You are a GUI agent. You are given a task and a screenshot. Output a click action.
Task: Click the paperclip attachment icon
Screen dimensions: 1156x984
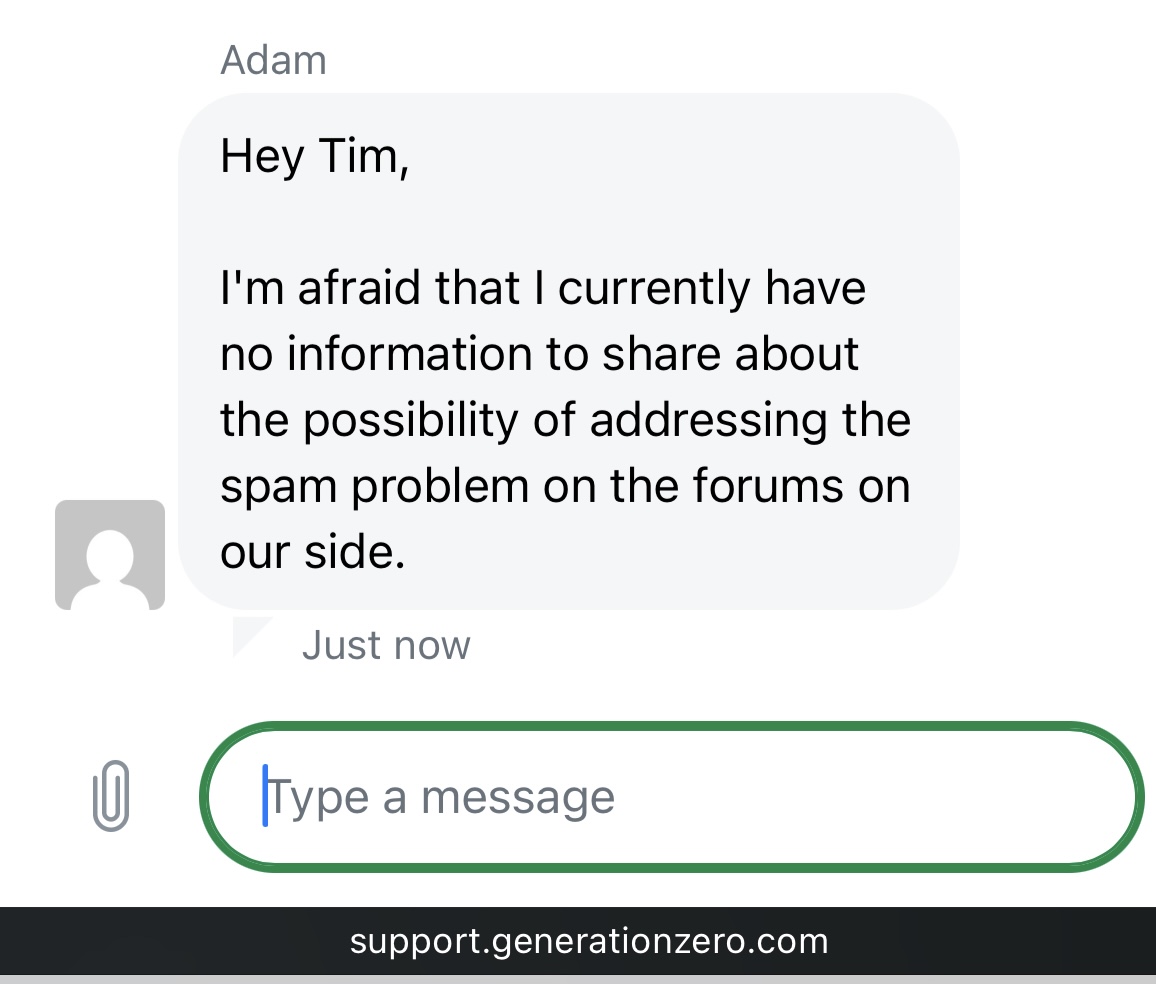[111, 796]
